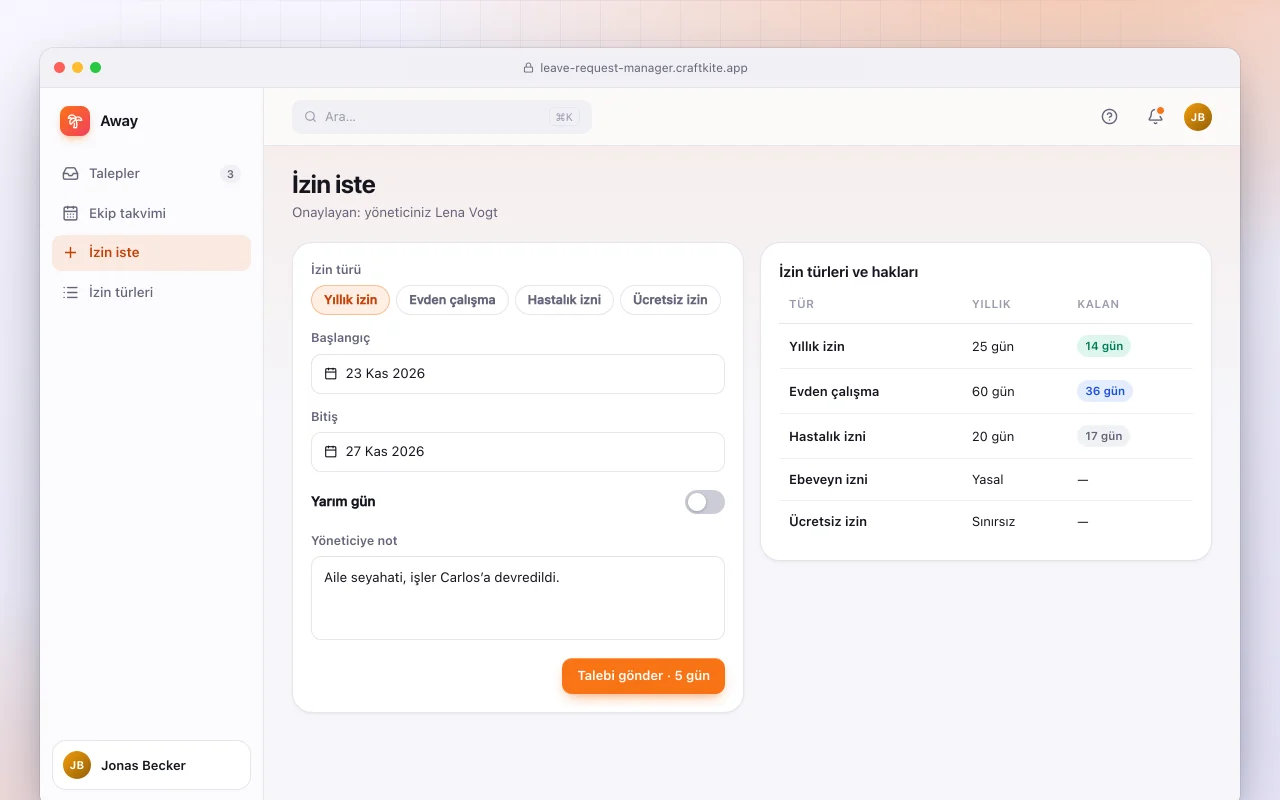Viewport: 1280px width, 800px height.
Task: Open the Başlangıç date picker
Action: pyautogui.click(x=518, y=374)
